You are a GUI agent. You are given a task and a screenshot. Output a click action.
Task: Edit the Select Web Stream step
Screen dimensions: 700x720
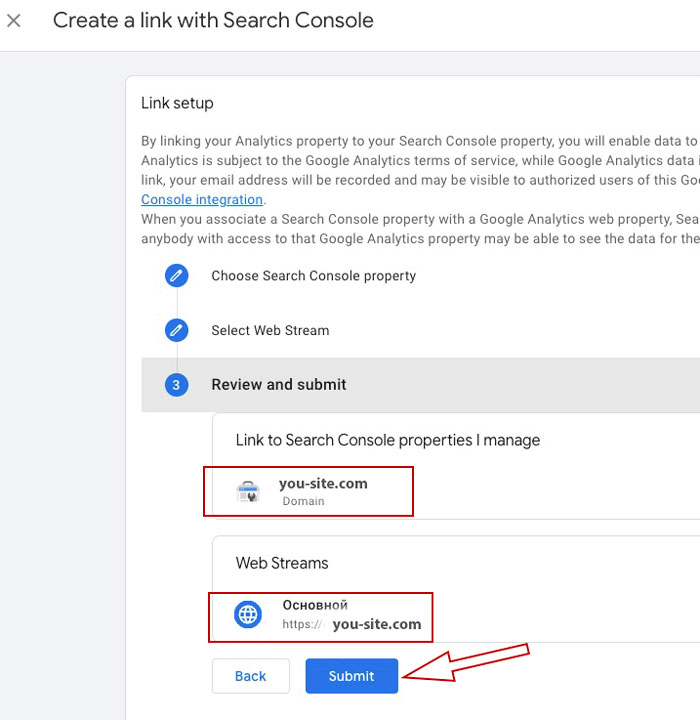pos(176,330)
